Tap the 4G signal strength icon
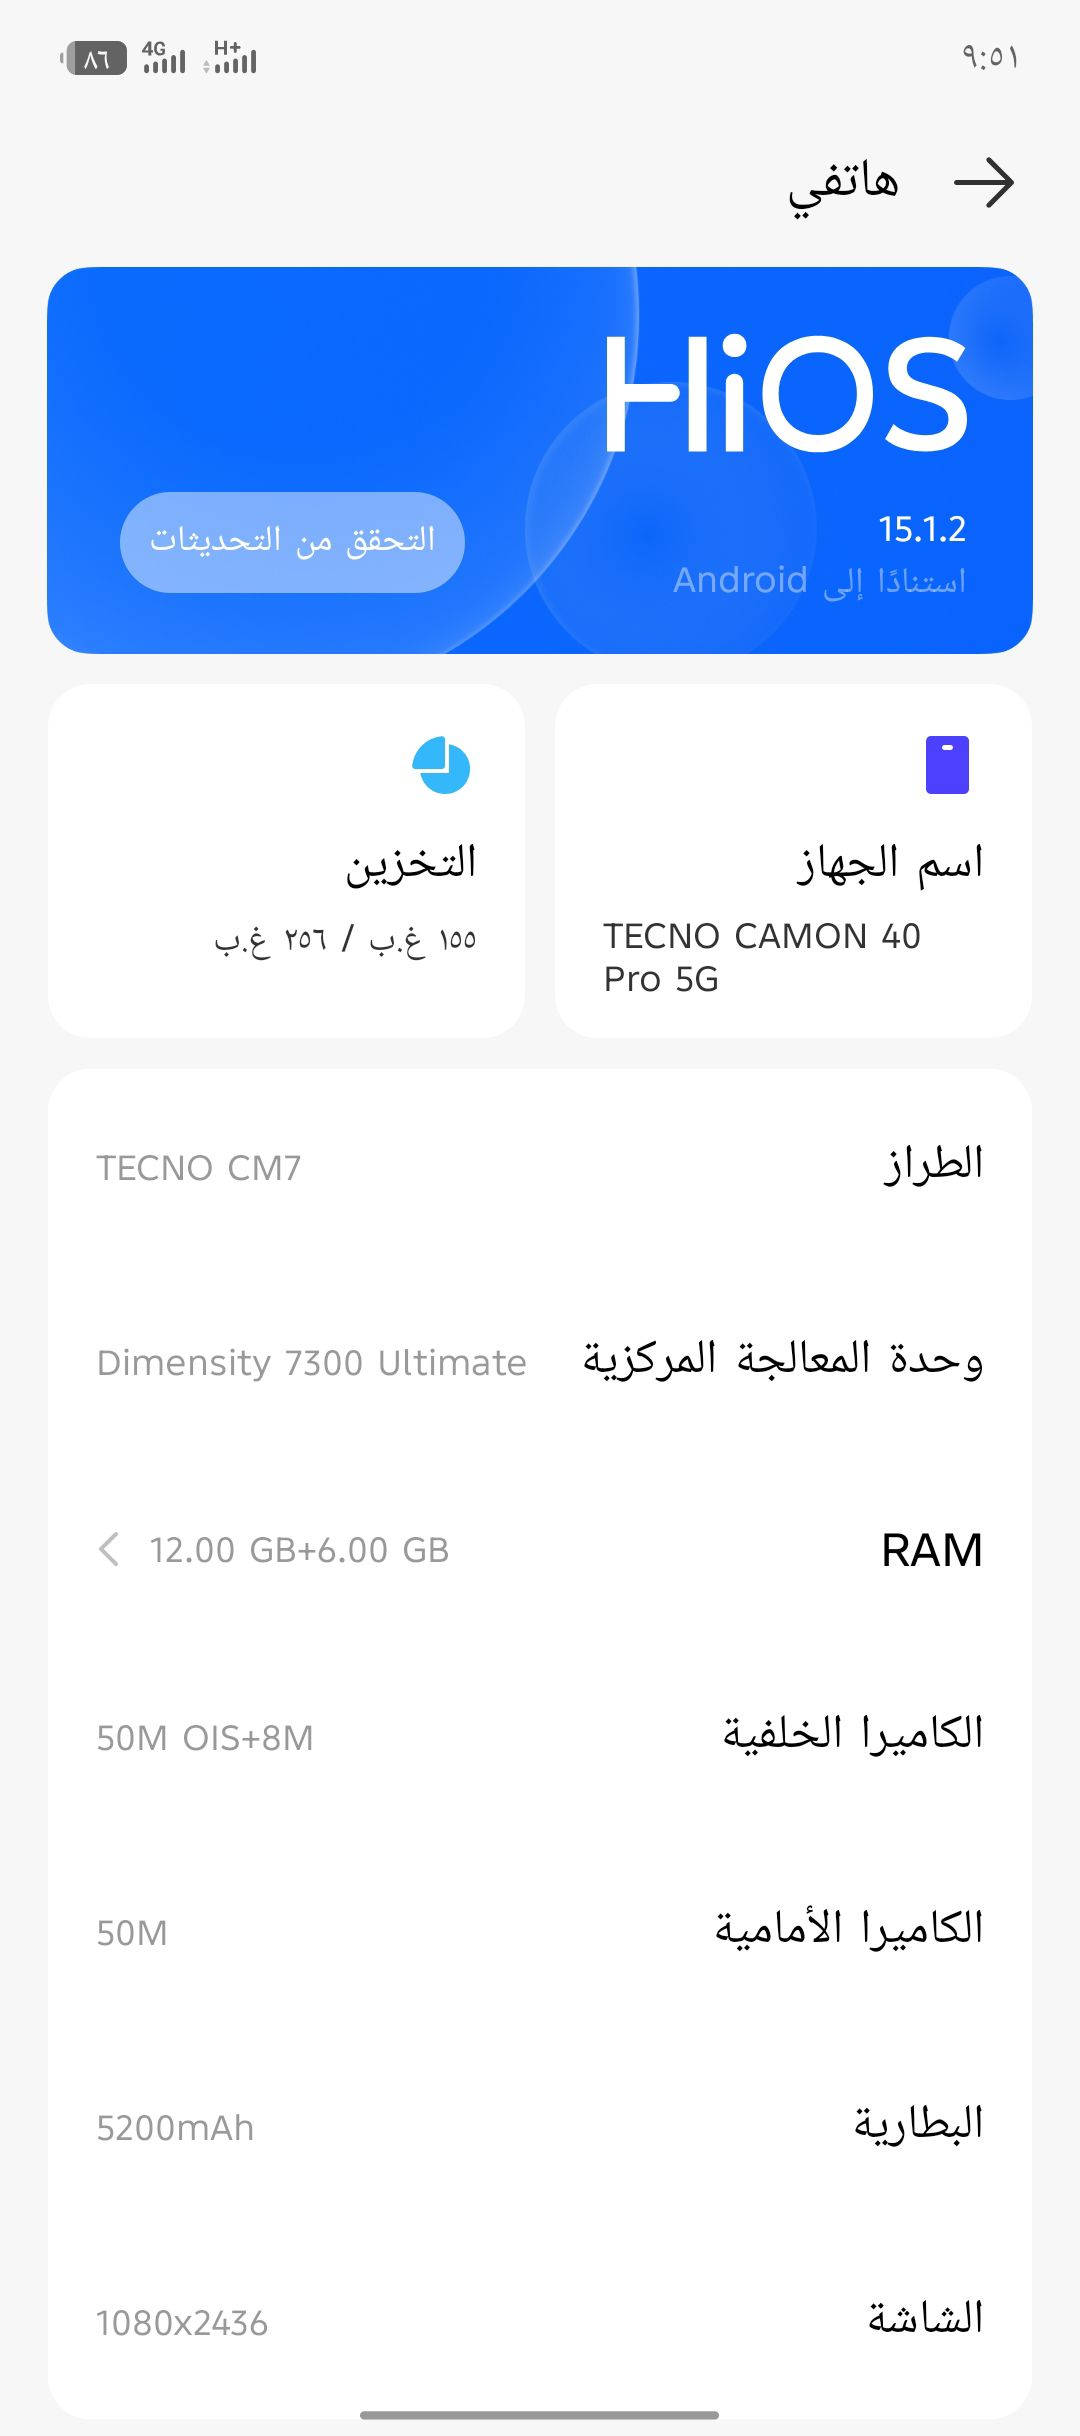The height and width of the screenshot is (2436, 1080). pos(164,58)
